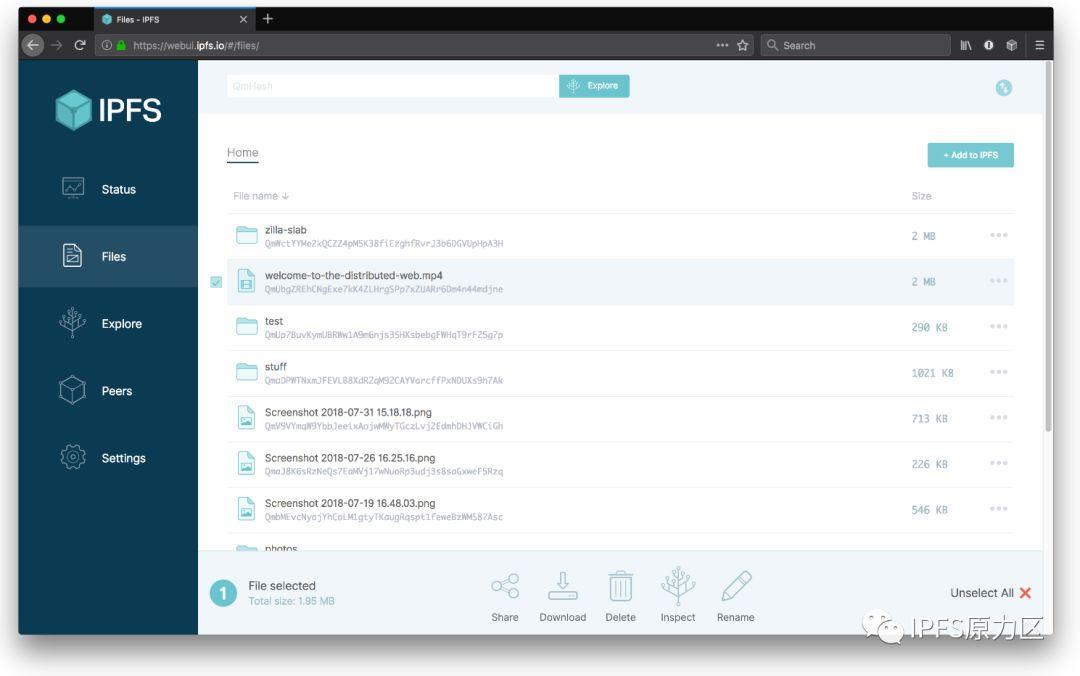Toggle the bookmark star in the address bar
Viewport: 1080px width, 676px height.
pyautogui.click(x=741, y=45)
